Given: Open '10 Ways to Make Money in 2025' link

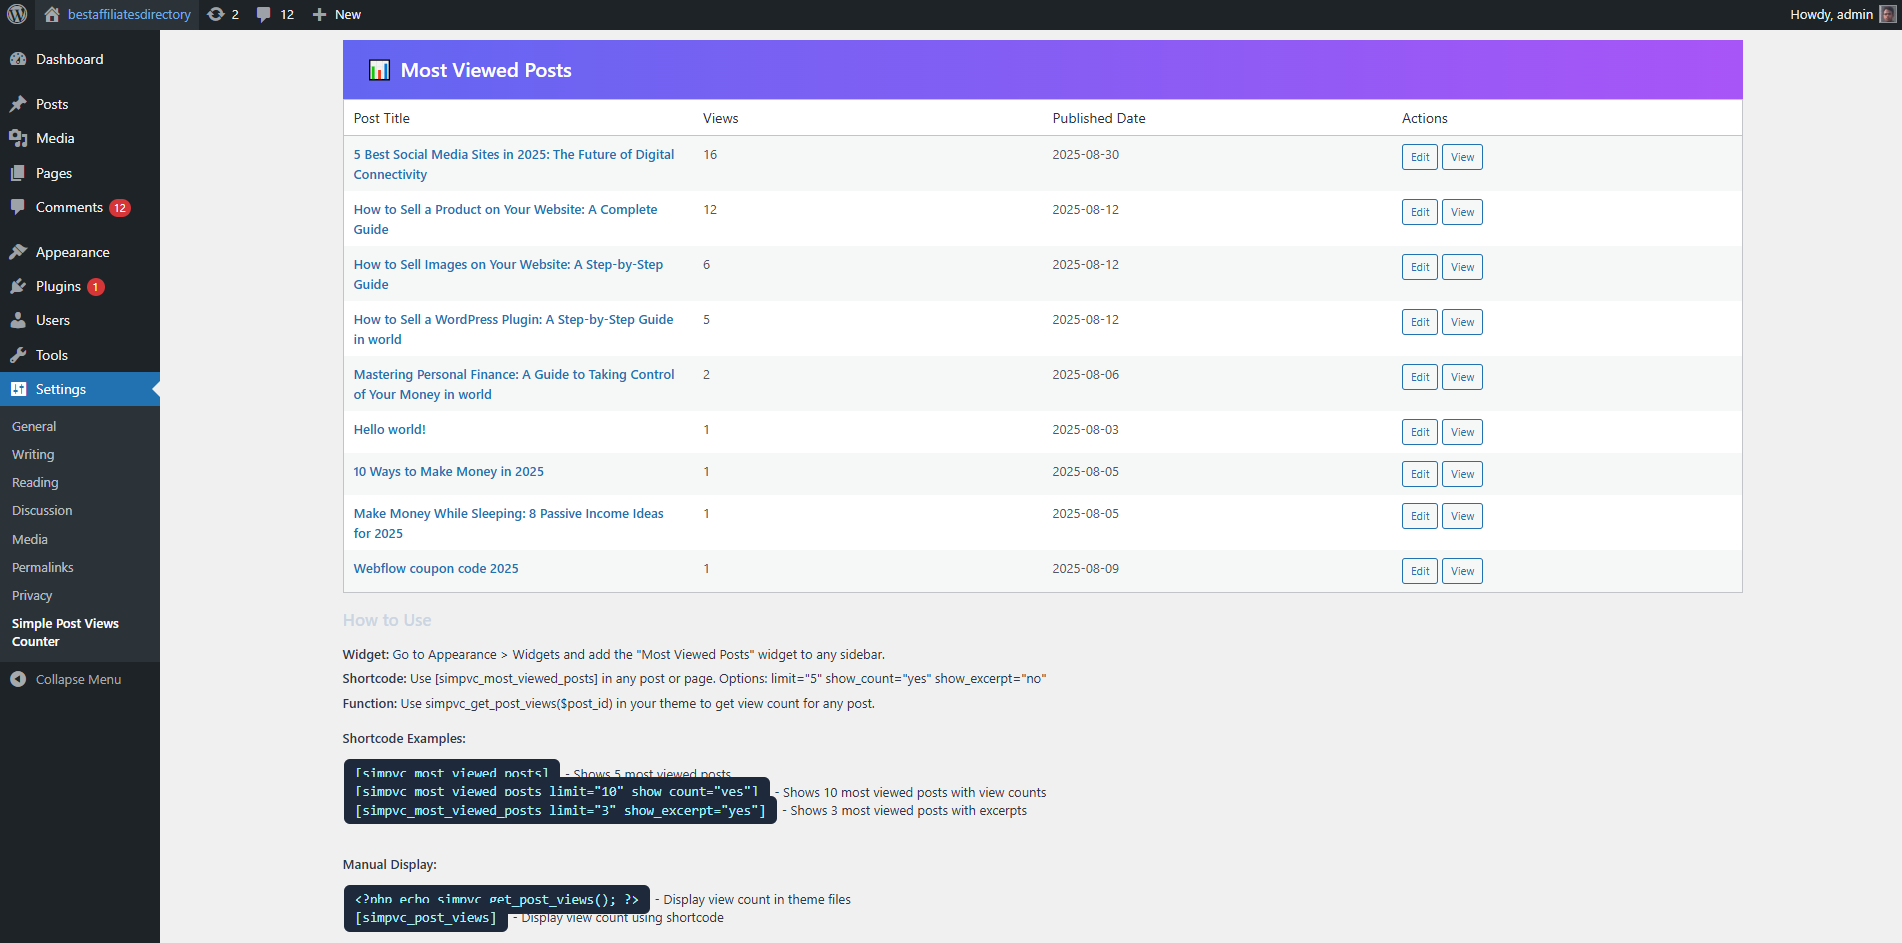Looking at the screenshot, I should [449, 472].
